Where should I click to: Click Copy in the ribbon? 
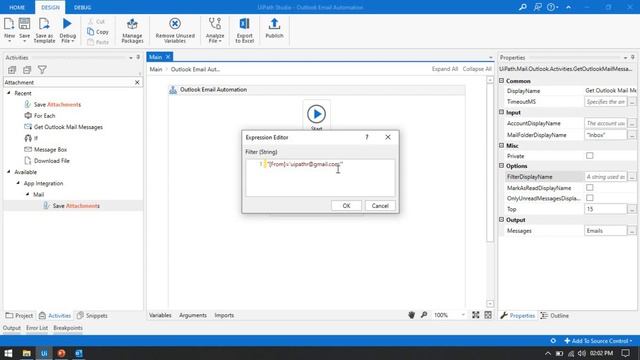(98, 32)
